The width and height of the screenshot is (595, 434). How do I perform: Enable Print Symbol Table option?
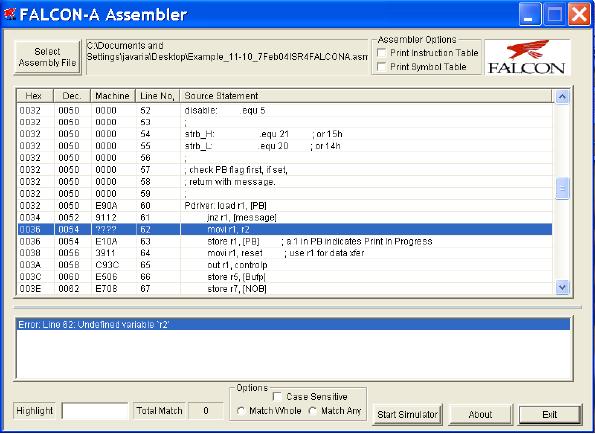pyautogui.click(x=382, y=67)
